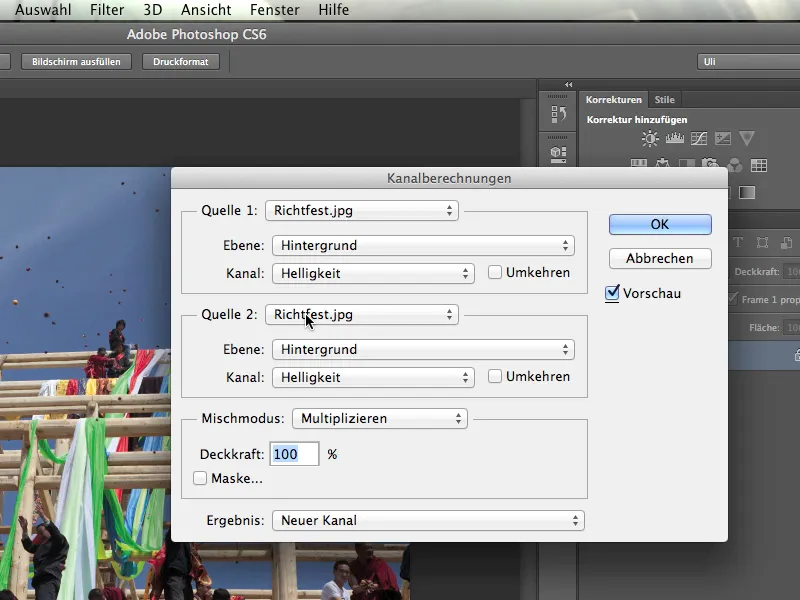Add a Brightness/Contrast adjustment (sun icon)

tap(650, 138)
